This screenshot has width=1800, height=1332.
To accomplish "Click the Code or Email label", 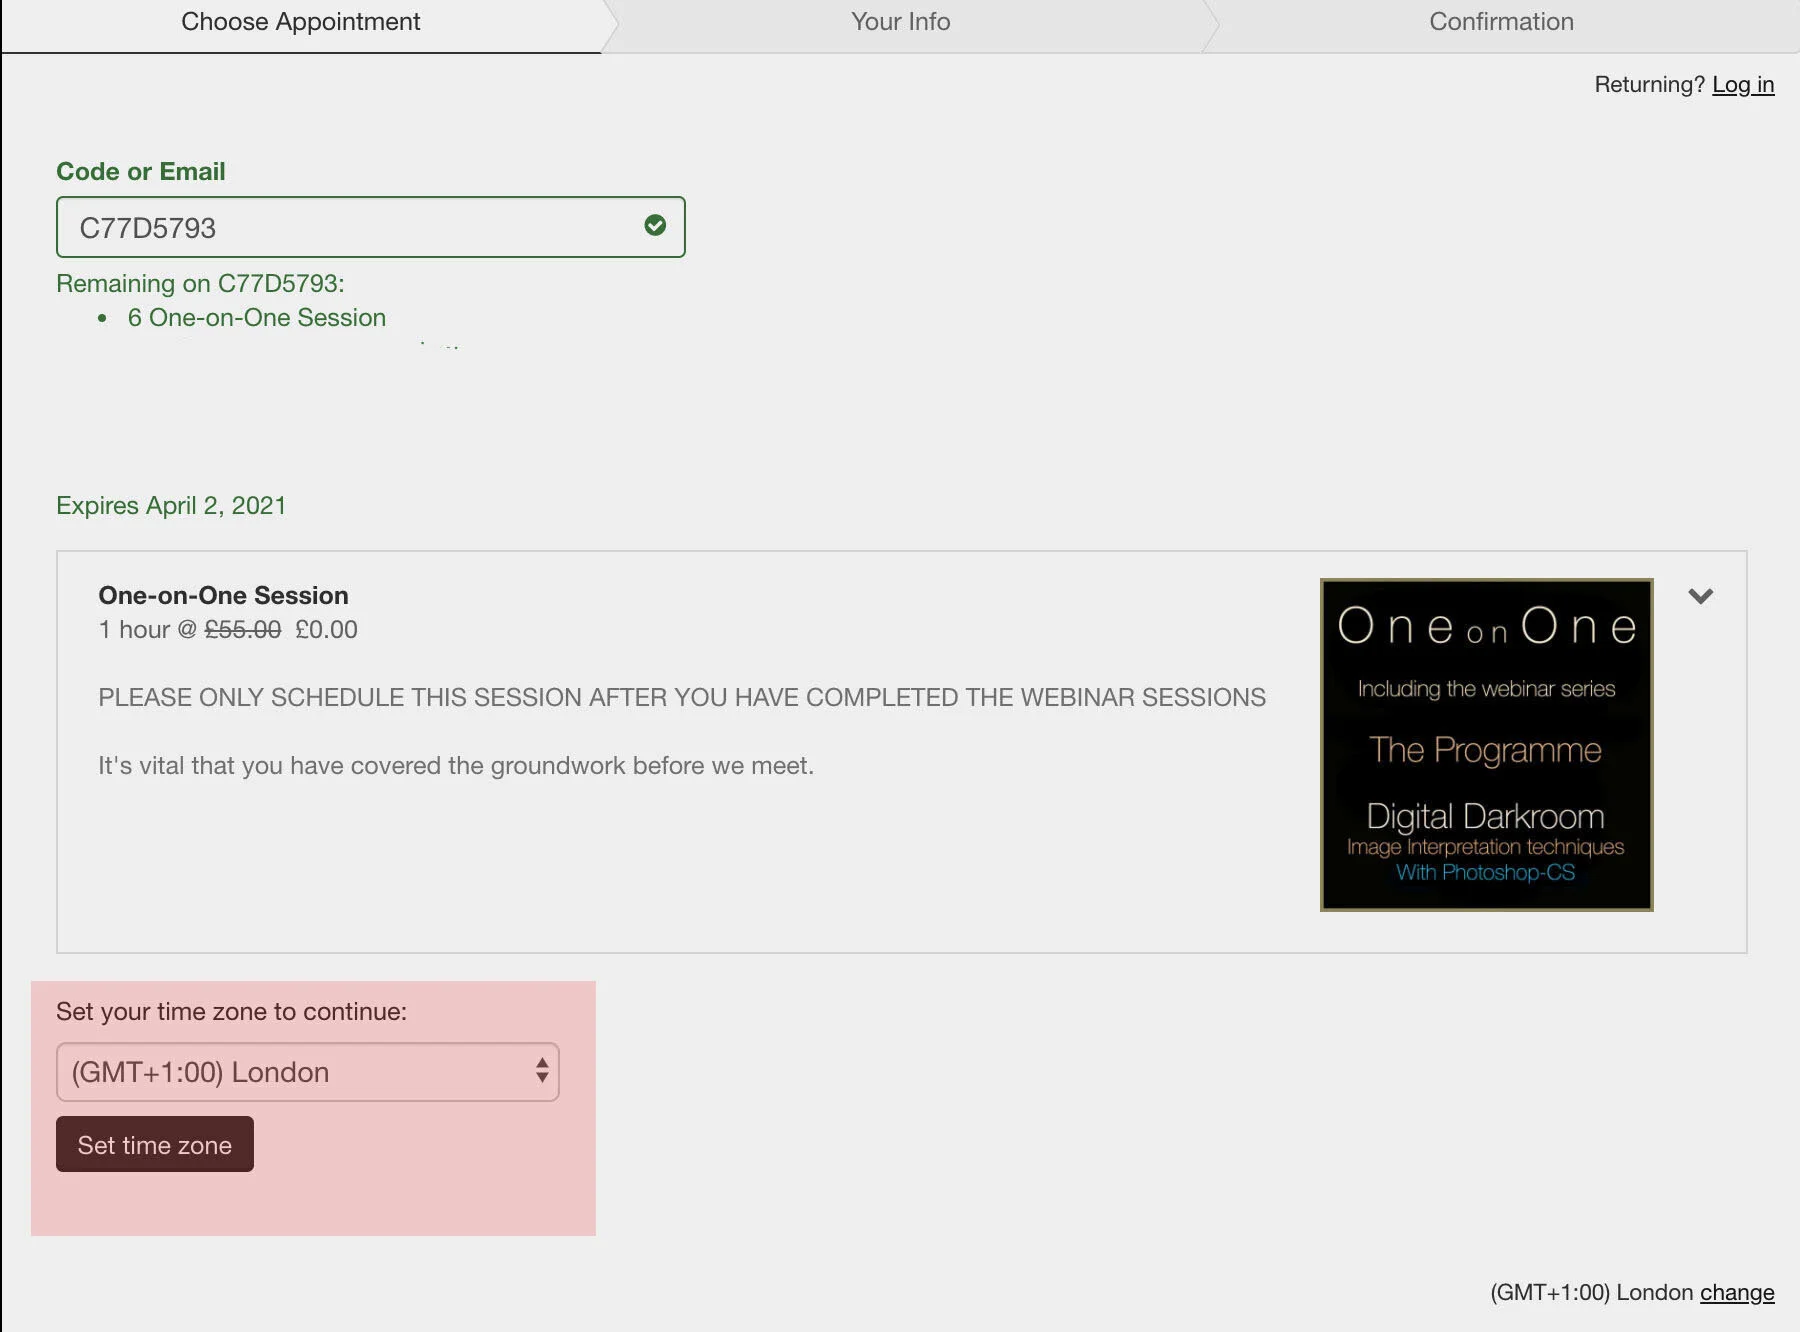I will tap(141, 171).
